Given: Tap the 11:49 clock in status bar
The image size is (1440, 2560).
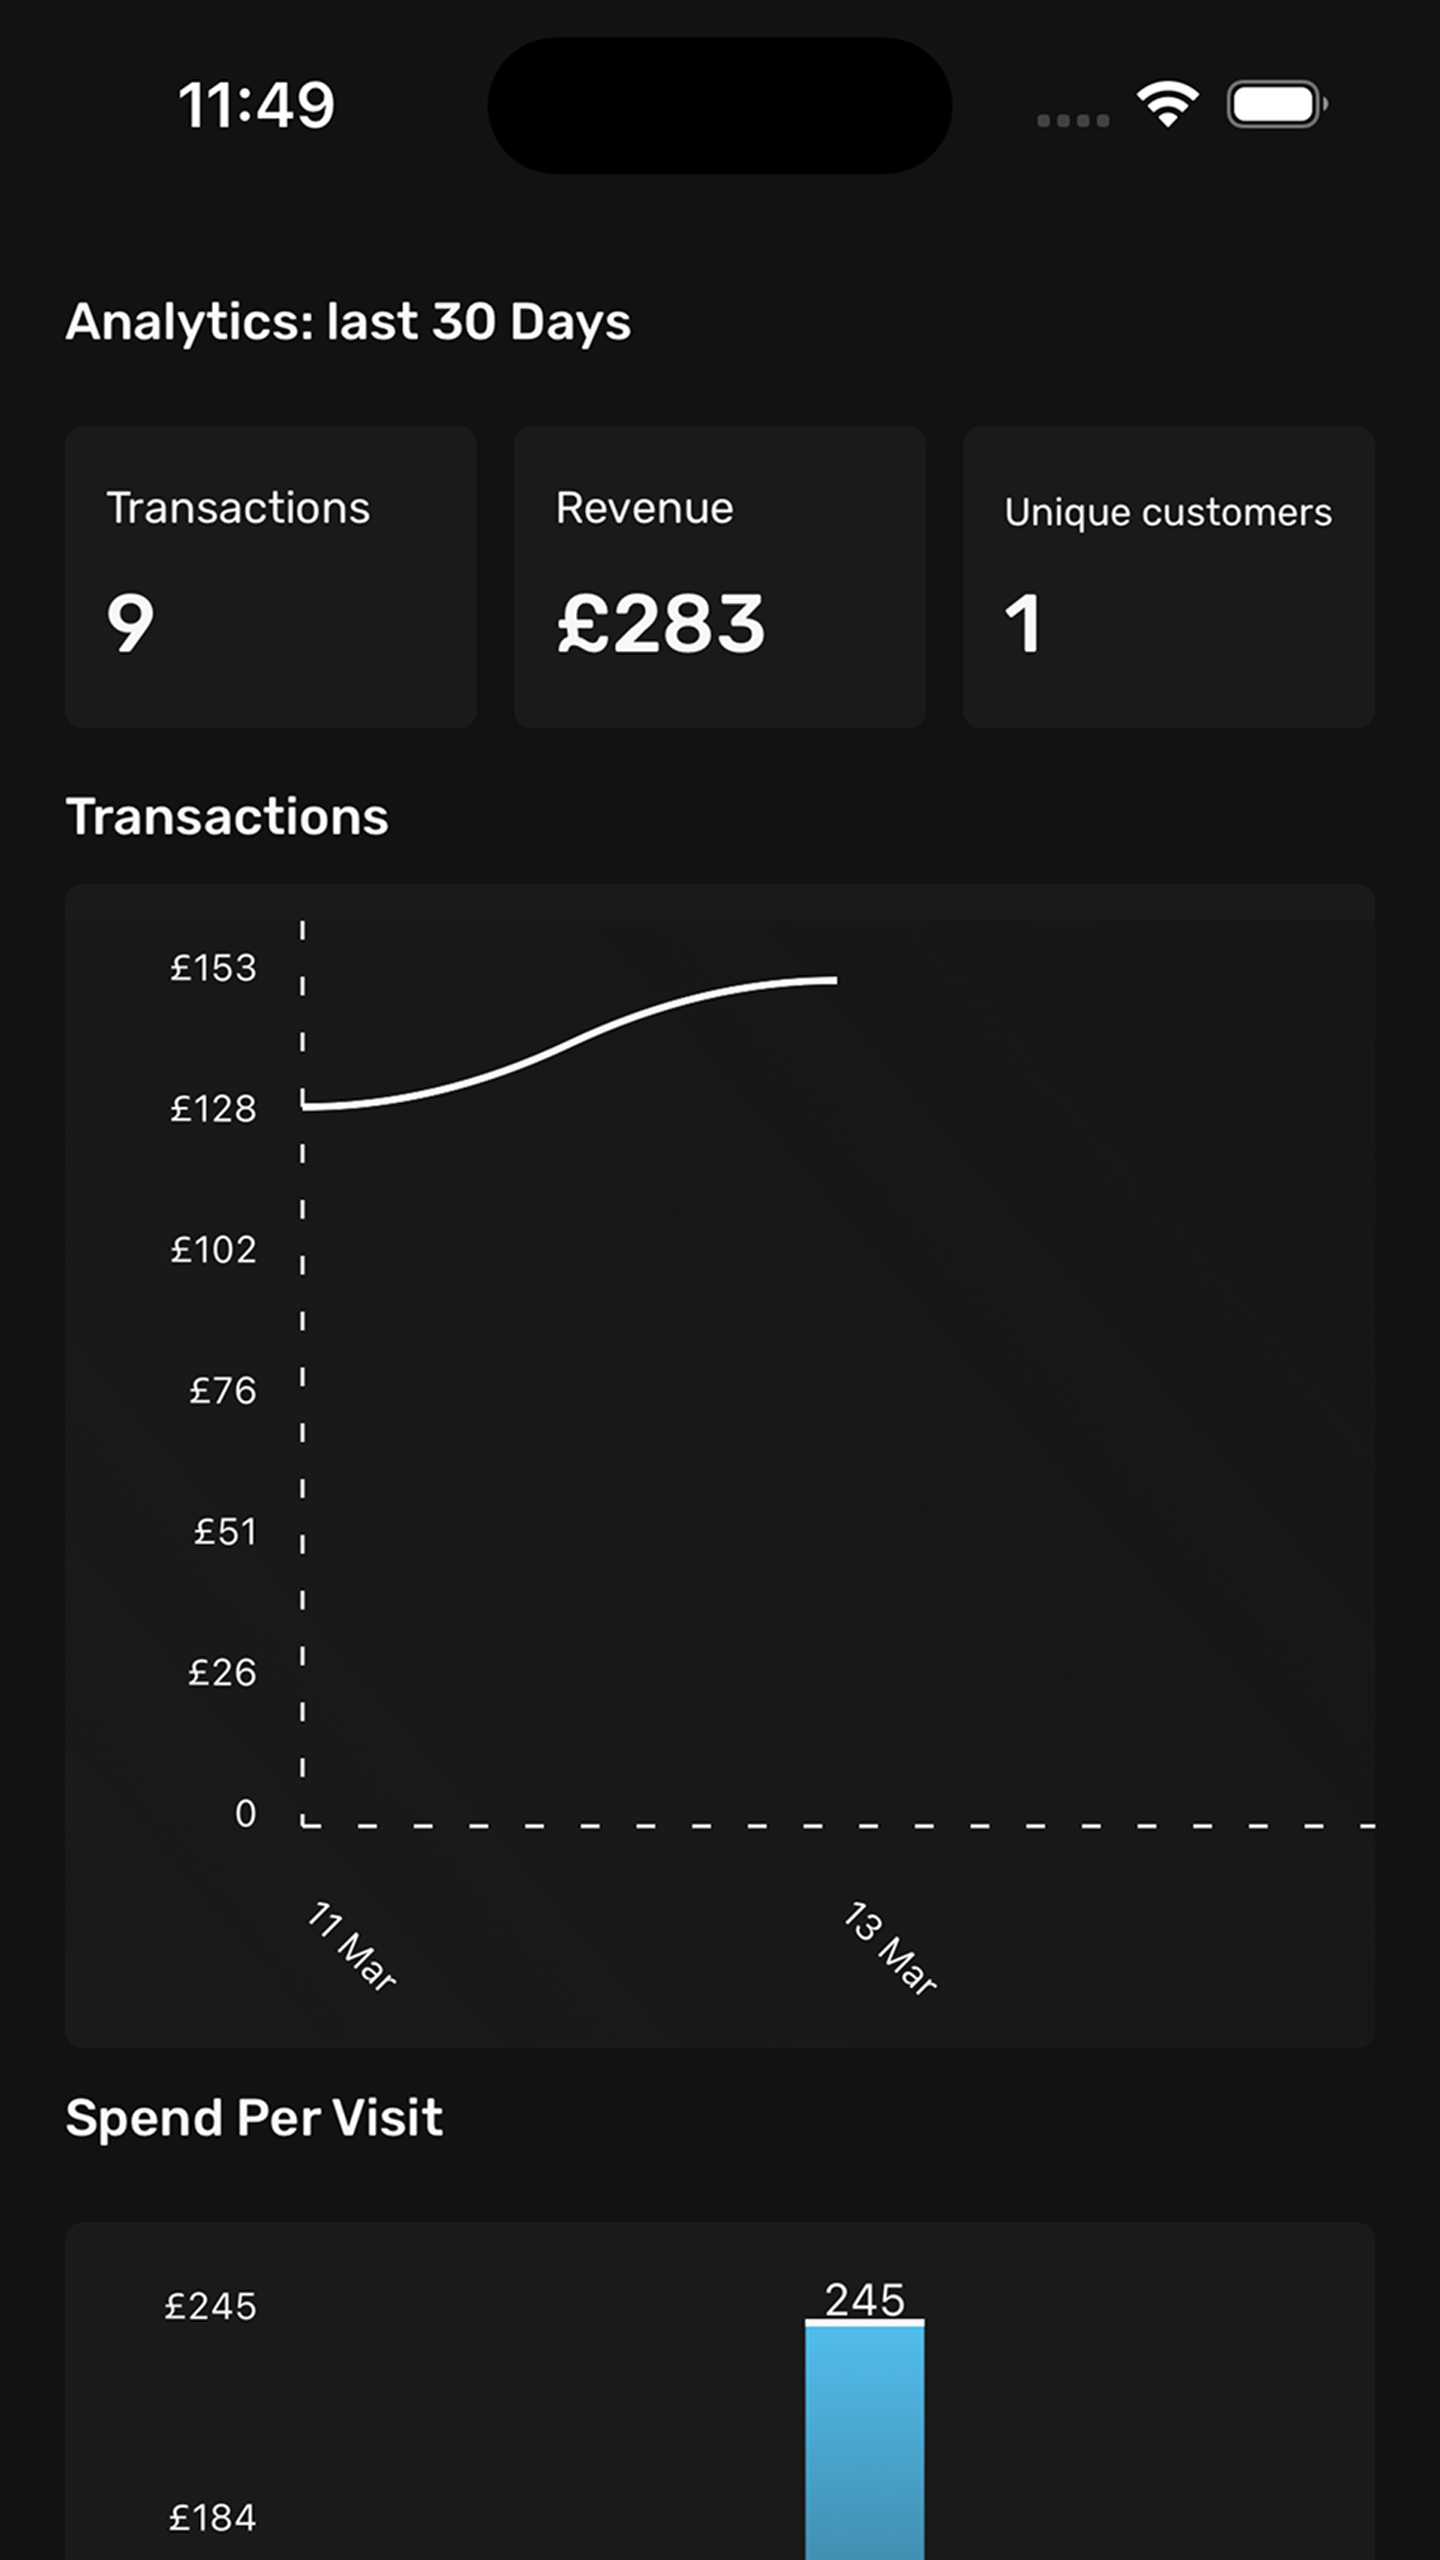Looking at the screenshot, I should pyautogui.click(x=256, y=105).
